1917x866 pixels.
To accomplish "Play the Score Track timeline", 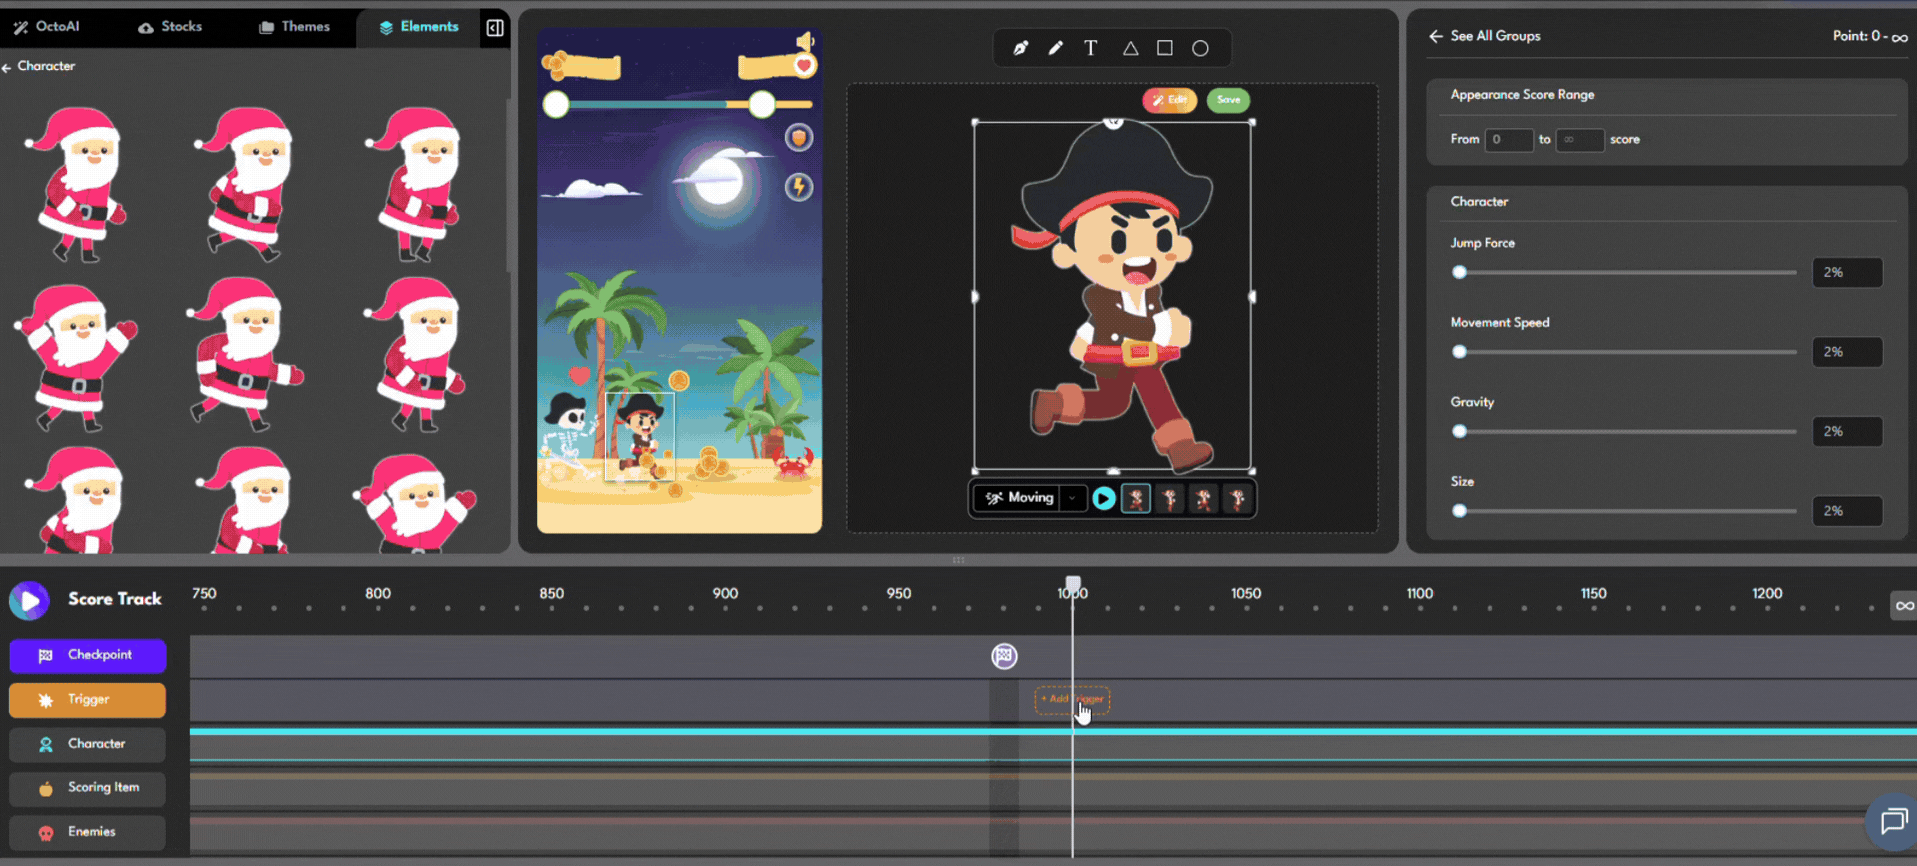I will [x=29, y=600].
